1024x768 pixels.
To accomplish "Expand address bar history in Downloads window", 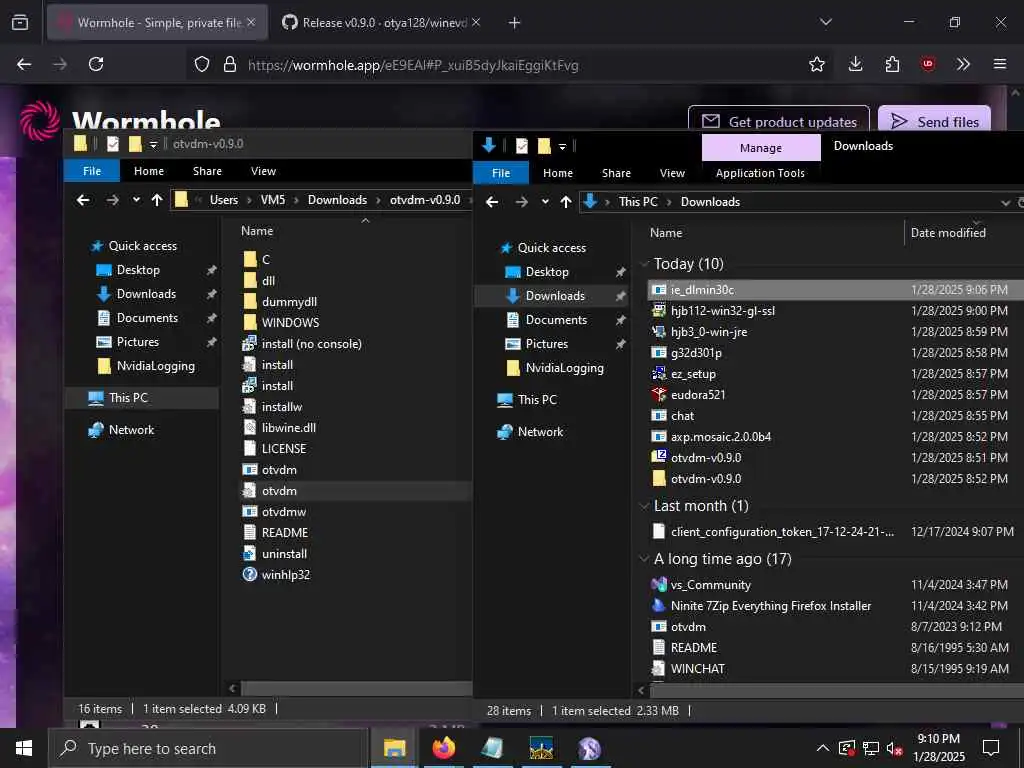I will (x=1005, y=202).
